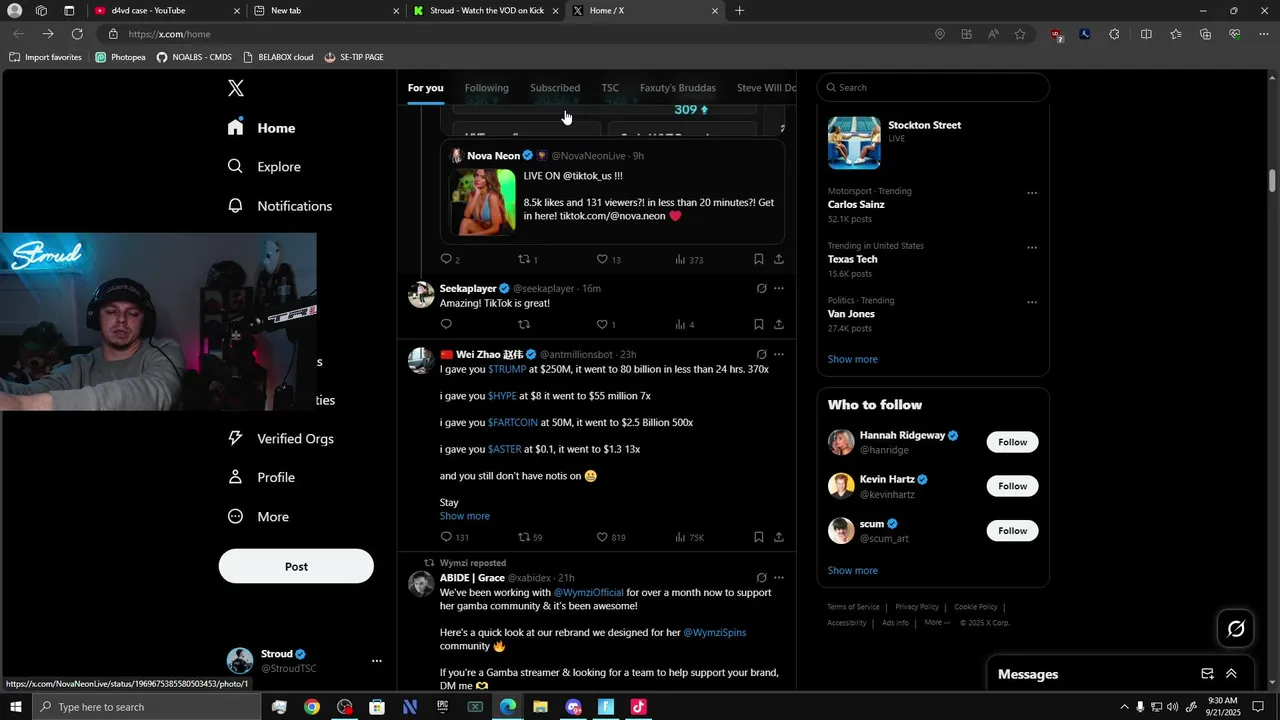Open more options on ABIDE | Grace post

[779, 578]
